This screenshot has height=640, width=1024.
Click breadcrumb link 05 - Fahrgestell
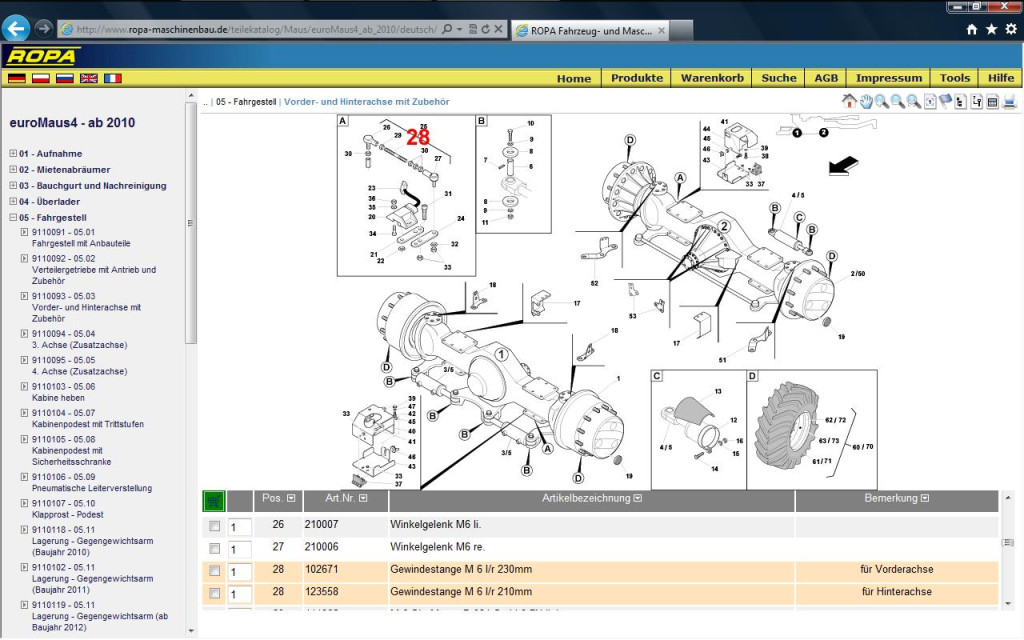point(246,102)
